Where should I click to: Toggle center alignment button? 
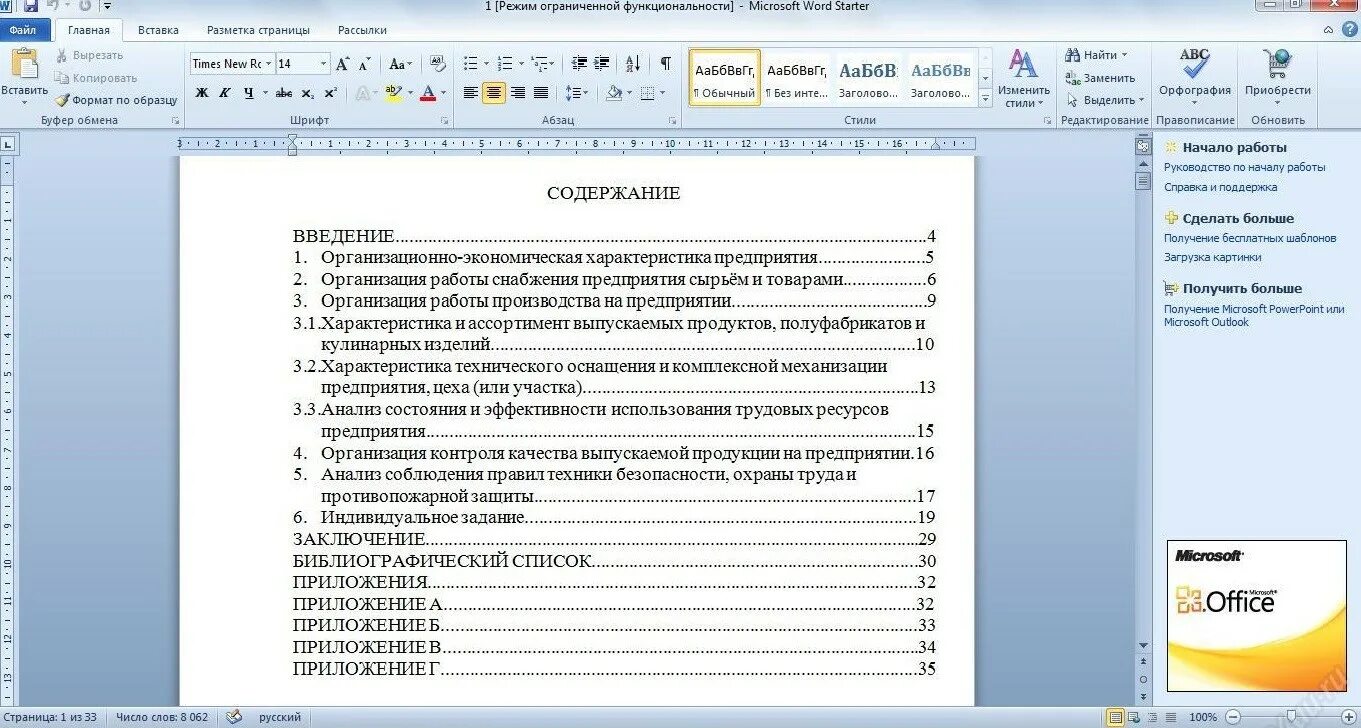(494, 93)
